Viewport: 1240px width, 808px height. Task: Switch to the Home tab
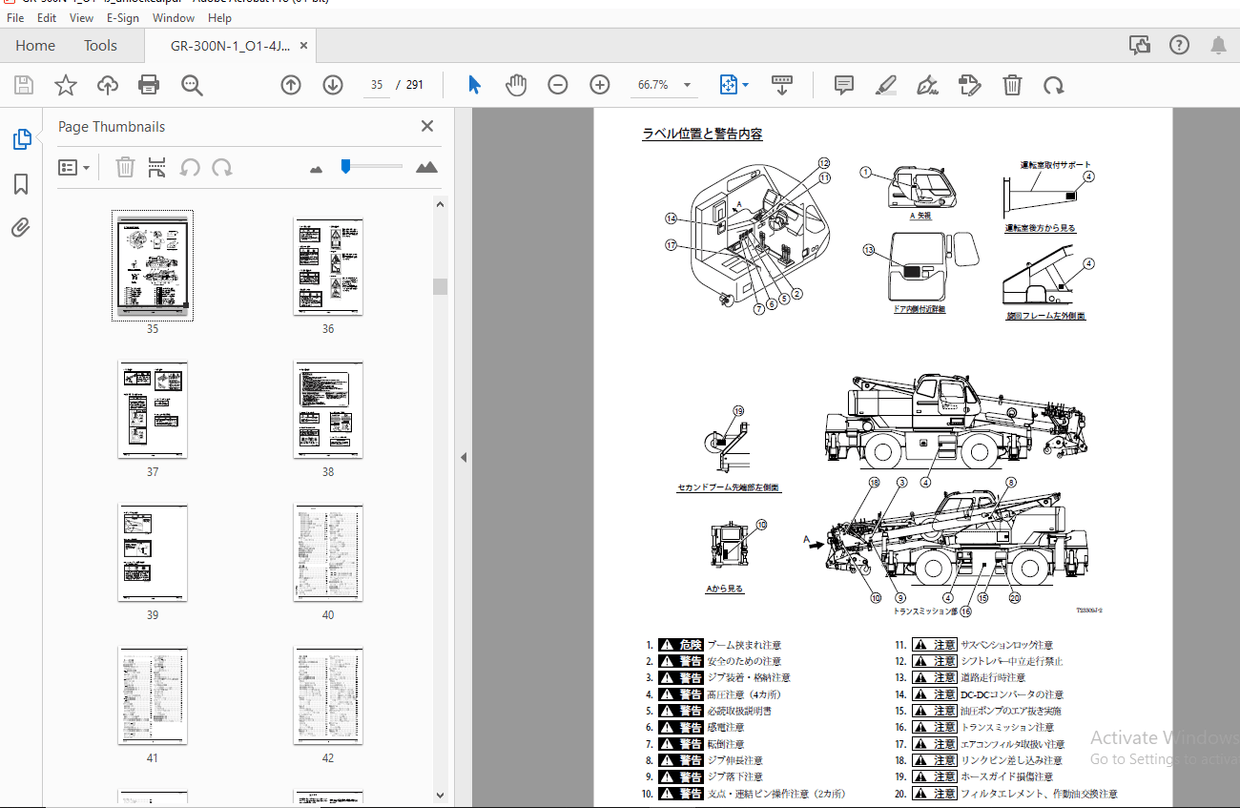[35, 45]
